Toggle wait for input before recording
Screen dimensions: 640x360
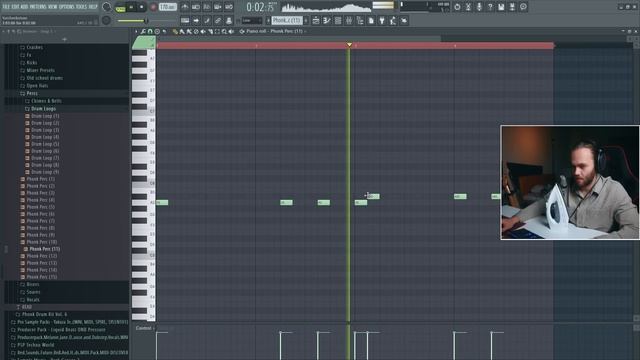196,7
